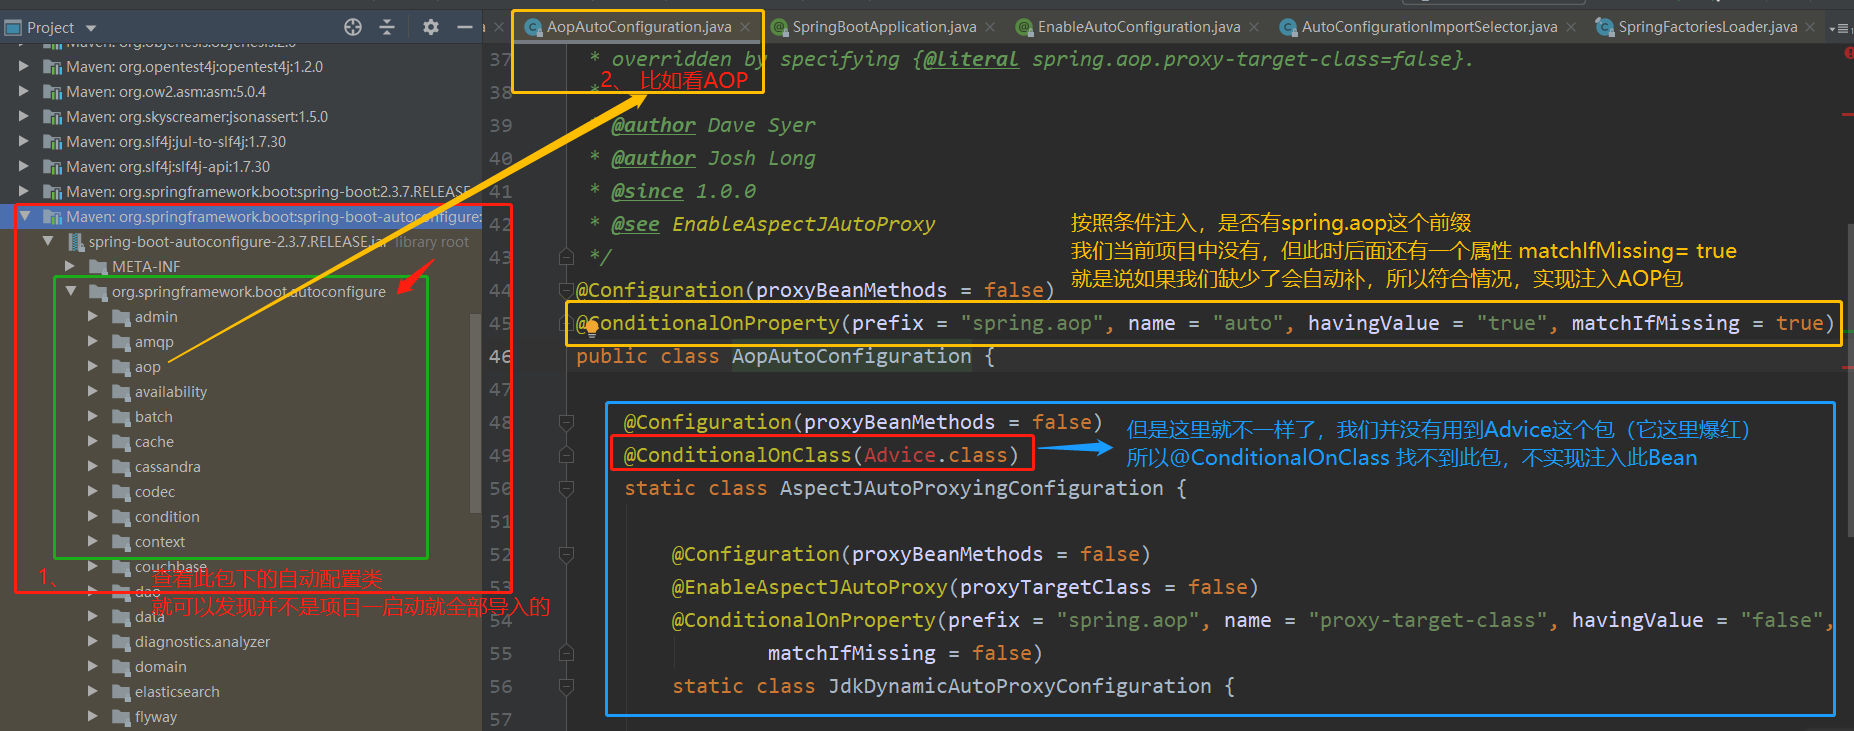Select the availability package folder icon
Image resolution: width=1854 pixels, height=731 pixels.
pos(121,392)
